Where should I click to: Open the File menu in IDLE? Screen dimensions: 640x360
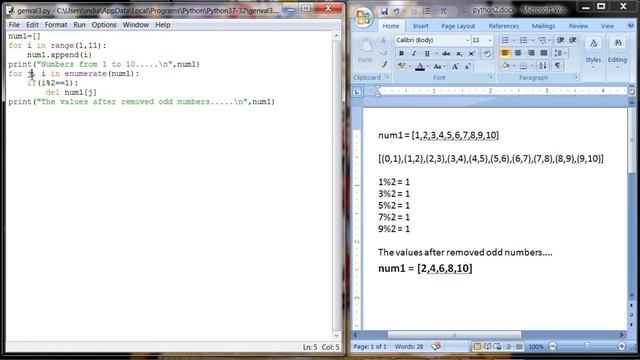14,25
